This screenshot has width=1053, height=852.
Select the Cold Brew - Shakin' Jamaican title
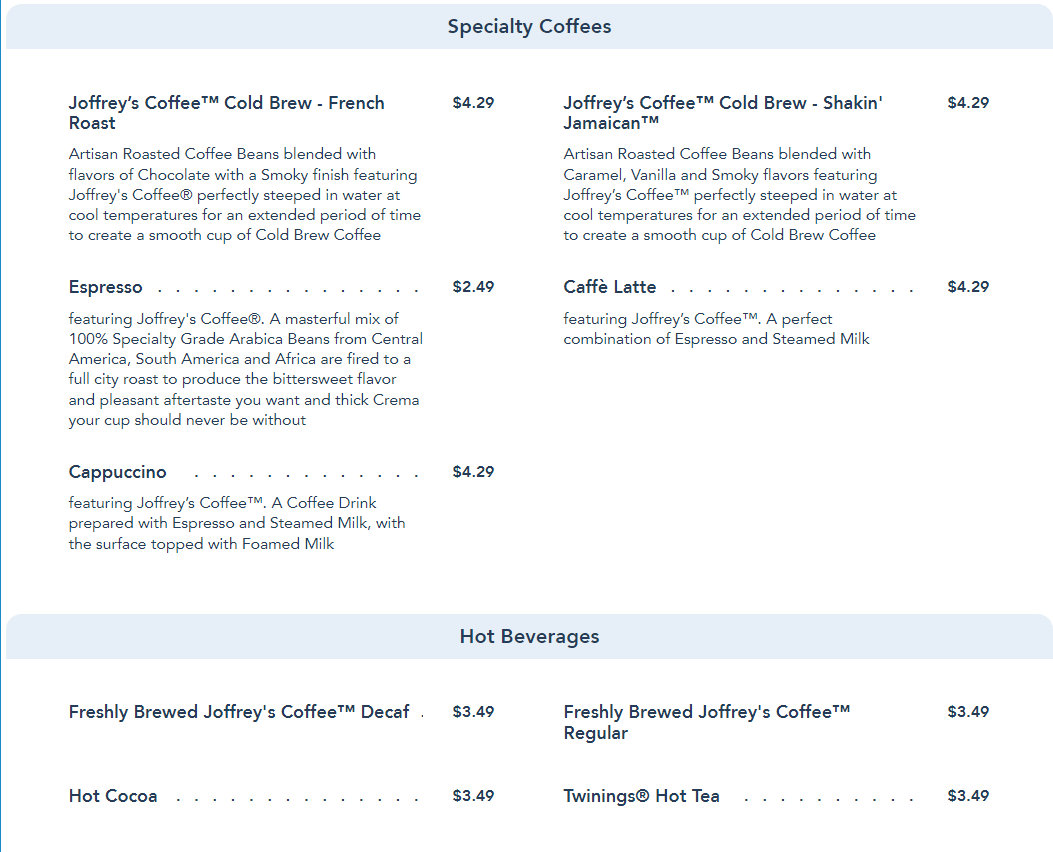(x=722, y=113)
